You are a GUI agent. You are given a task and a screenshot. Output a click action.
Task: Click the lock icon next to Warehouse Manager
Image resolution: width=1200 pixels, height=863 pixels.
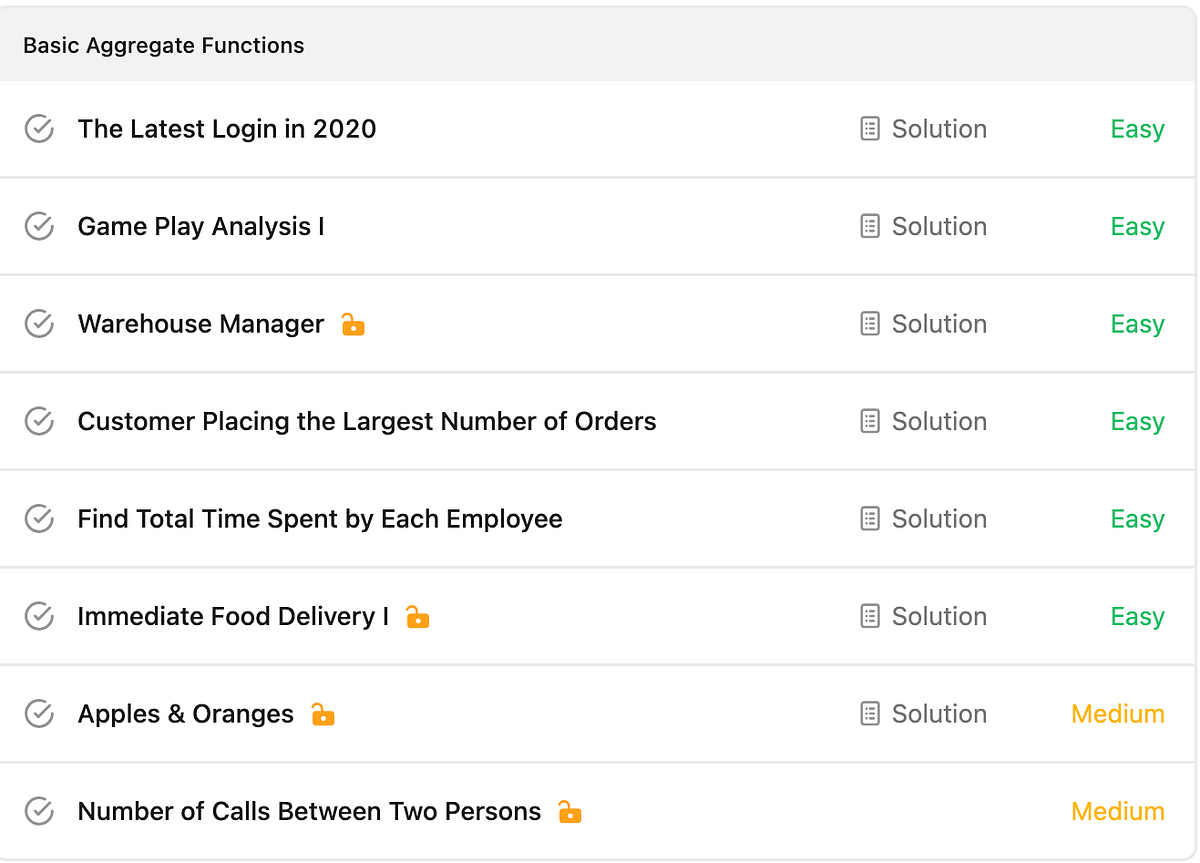[x=352, y=324]
